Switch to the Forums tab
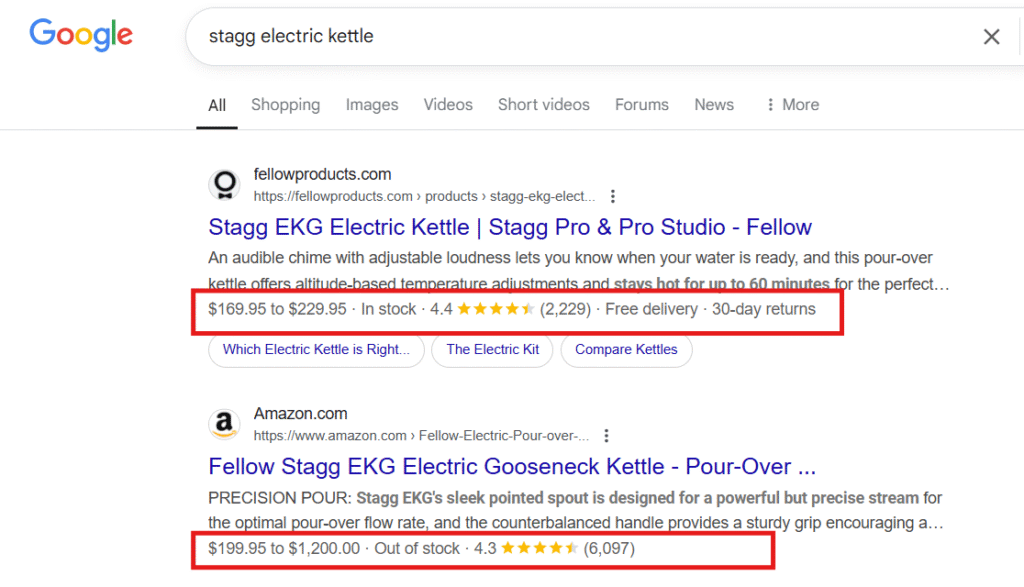The image size is (1024, 587). click(641, 104)
